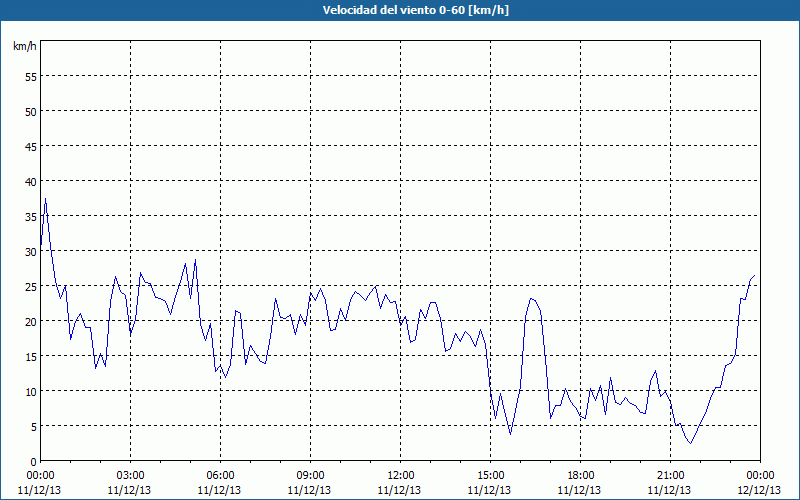The height and width of the screenshot is (500, 800).
Task: Click the y-axis tick value 35
Action: pos(31,216)
